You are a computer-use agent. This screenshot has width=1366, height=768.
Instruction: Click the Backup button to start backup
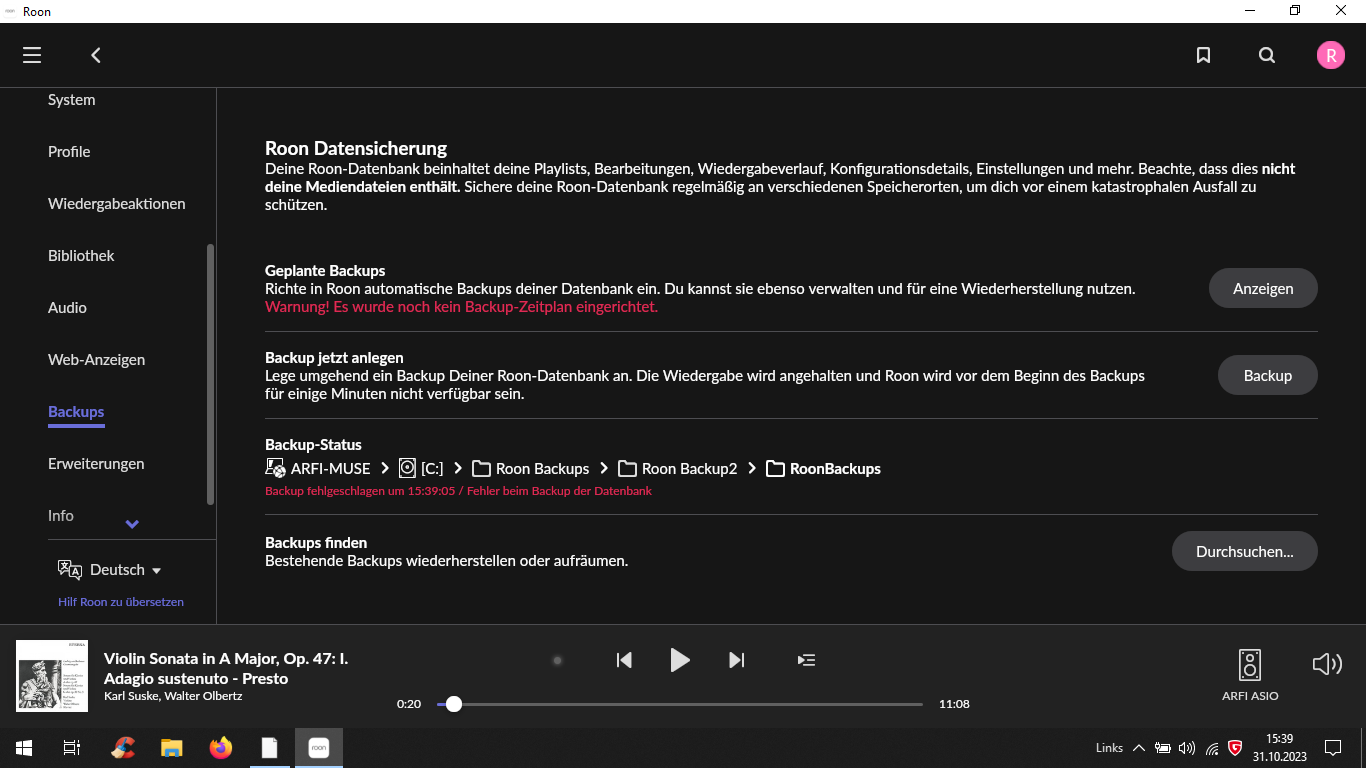coord(1267,376)
